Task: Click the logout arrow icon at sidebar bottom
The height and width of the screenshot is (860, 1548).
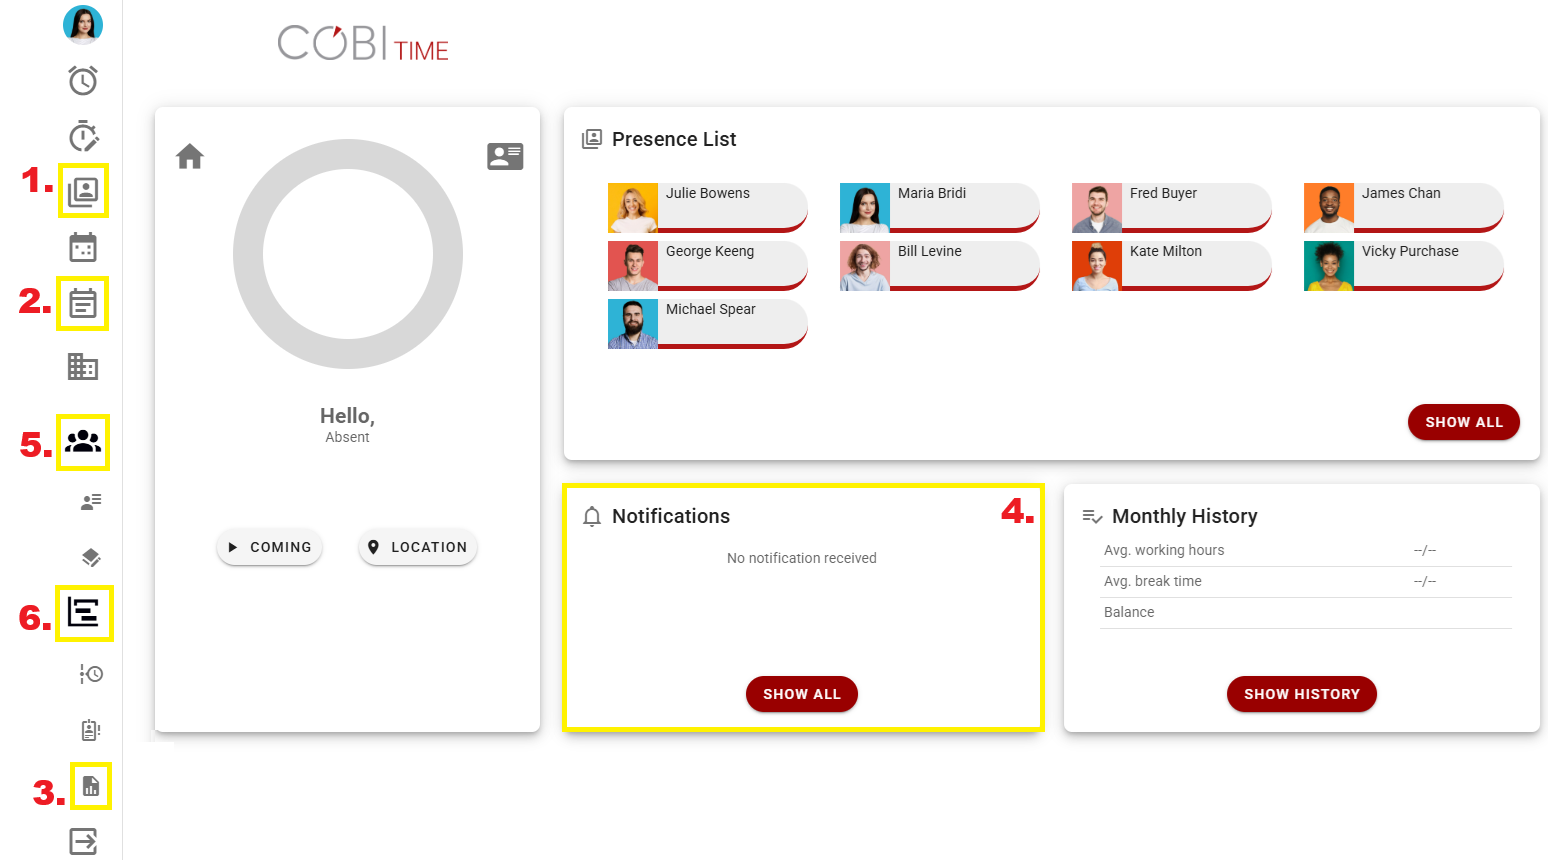Action: pyautogui.click(x=83, y=841)
